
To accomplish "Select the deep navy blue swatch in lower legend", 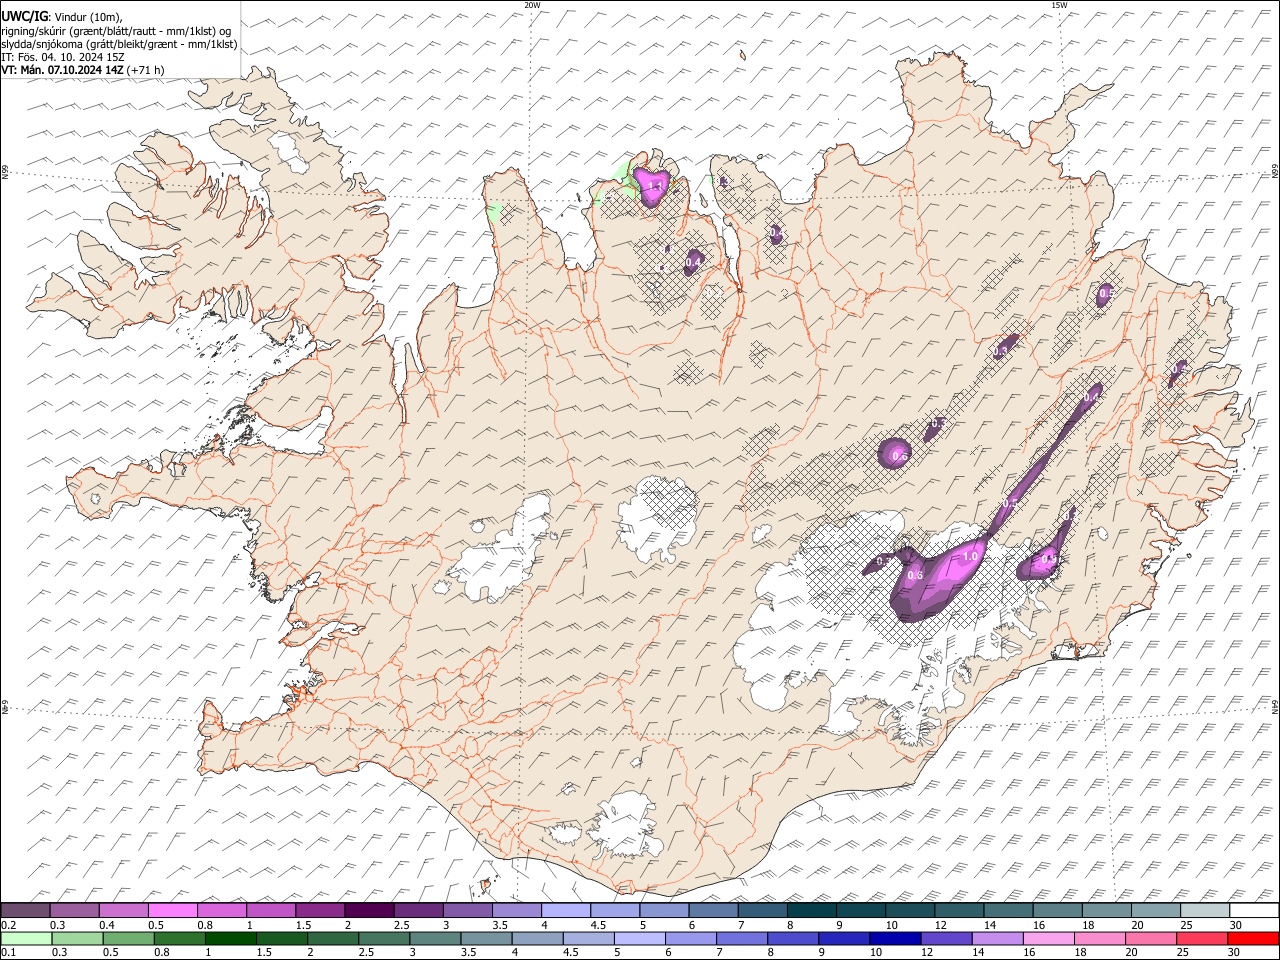I will click(x=894, y=938).
